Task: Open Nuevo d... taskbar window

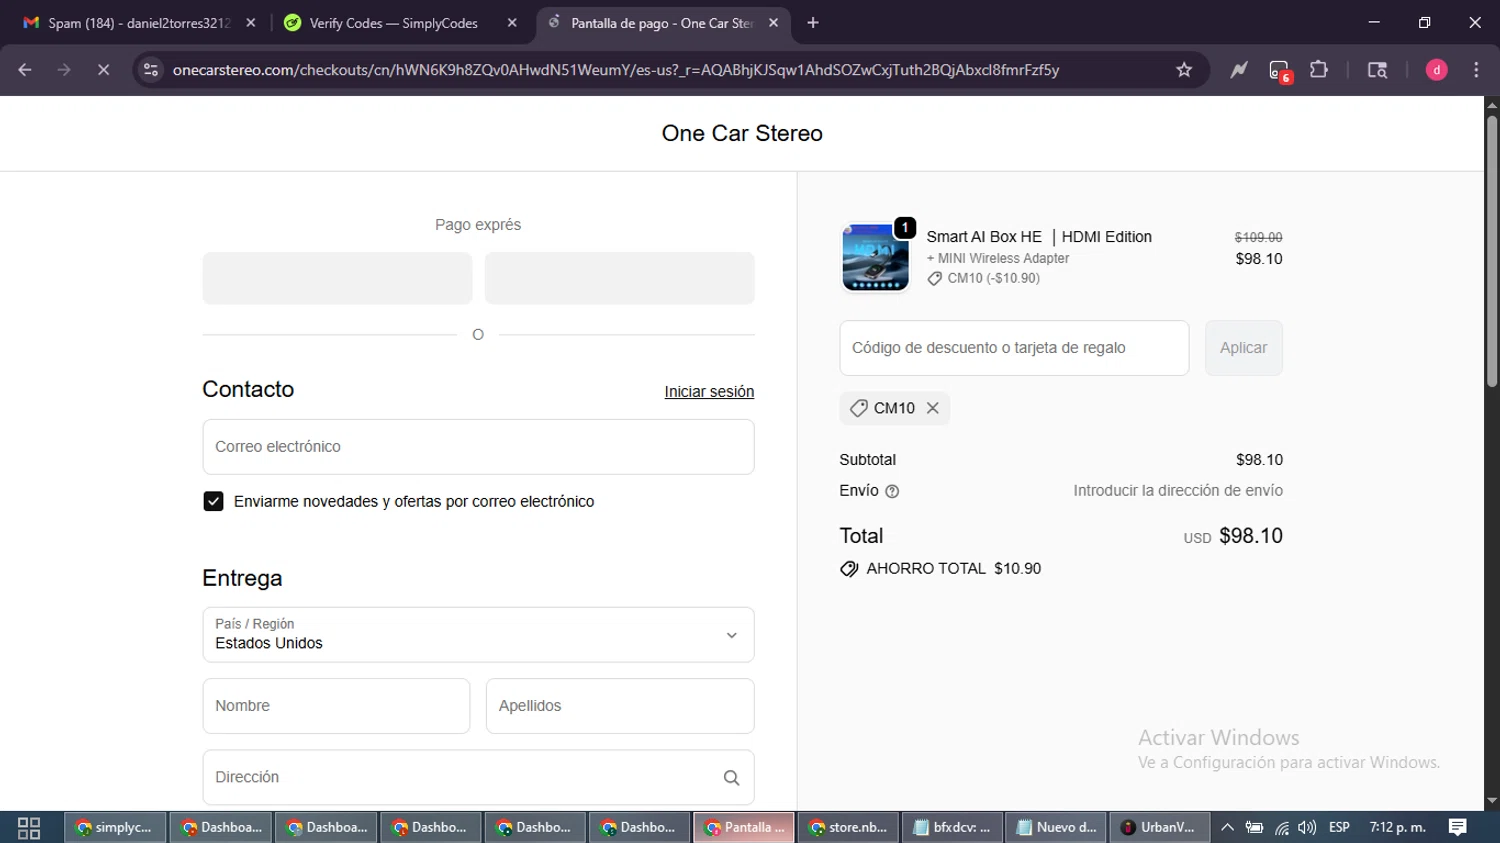Action: (1057, 828)
